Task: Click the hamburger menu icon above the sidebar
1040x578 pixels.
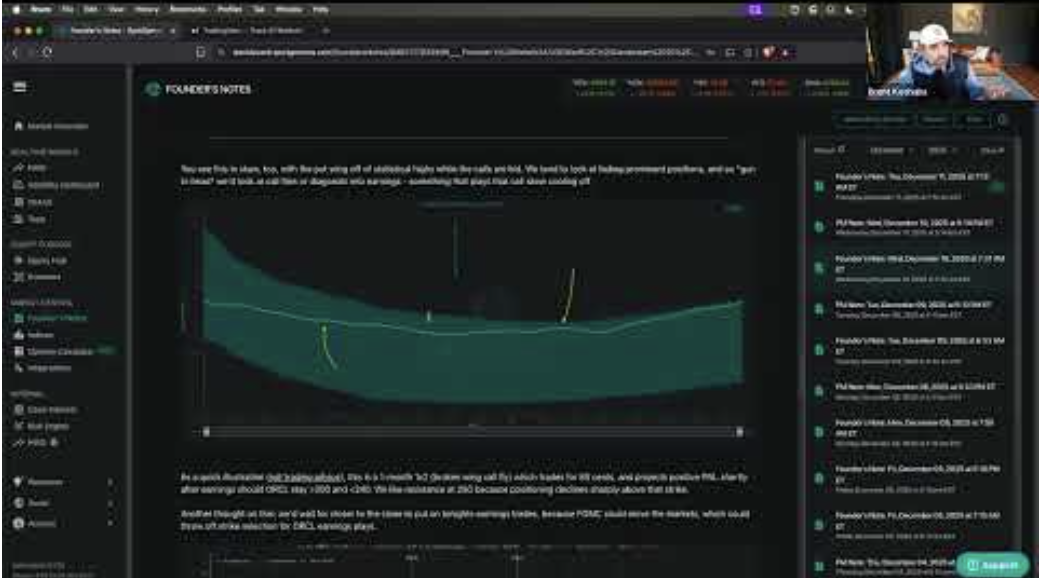Action: coord(19,88)
